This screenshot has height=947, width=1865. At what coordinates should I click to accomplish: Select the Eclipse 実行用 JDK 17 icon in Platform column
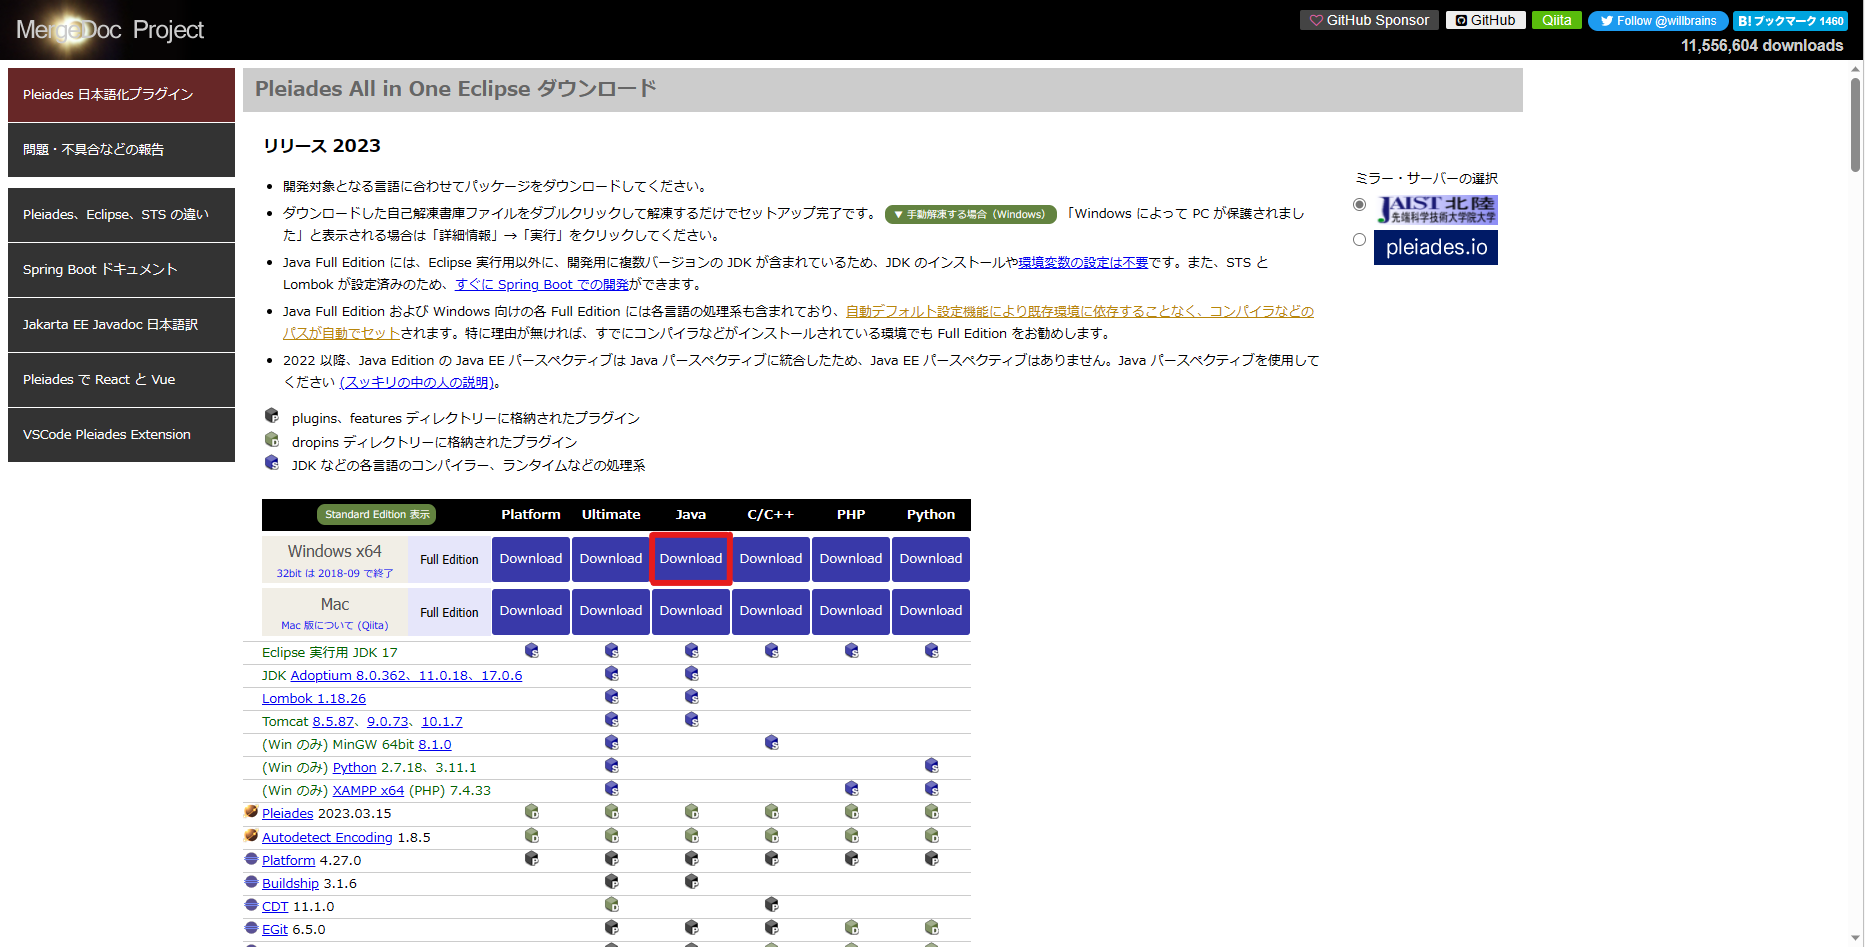pos(531,651)
